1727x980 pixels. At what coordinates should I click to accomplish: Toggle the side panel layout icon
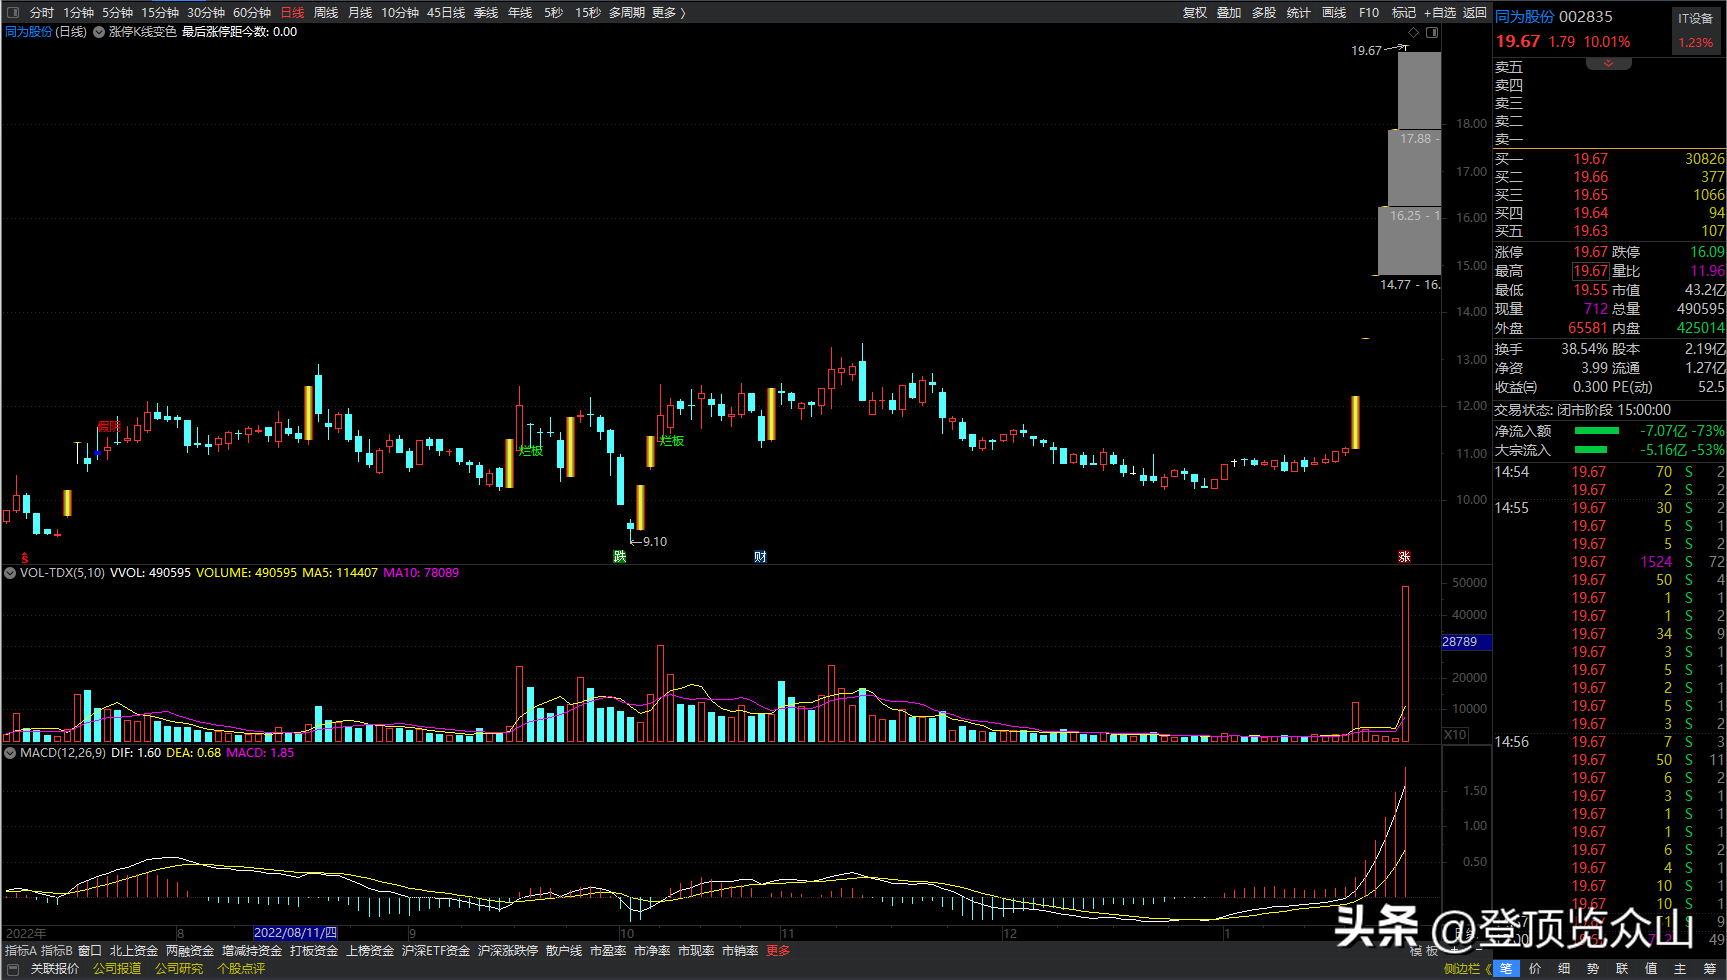[1432, 33]
